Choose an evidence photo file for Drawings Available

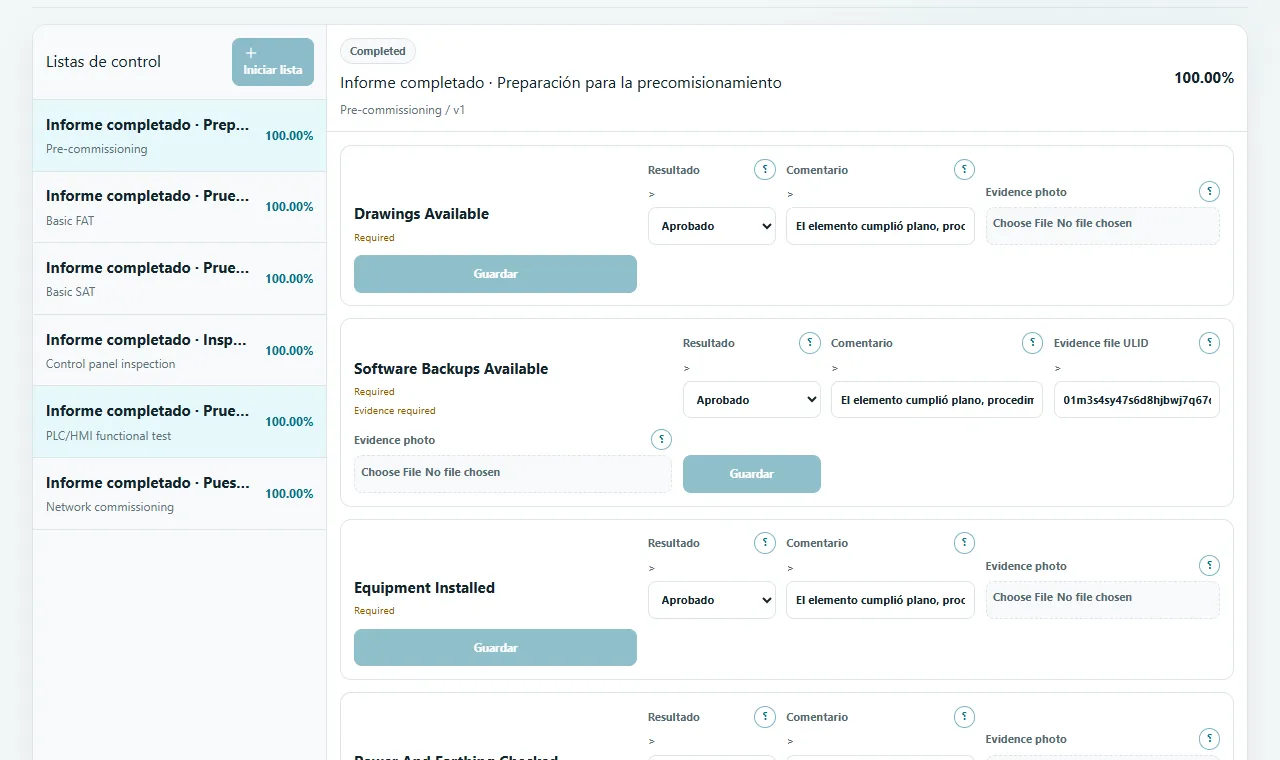tap(1103, 226)
